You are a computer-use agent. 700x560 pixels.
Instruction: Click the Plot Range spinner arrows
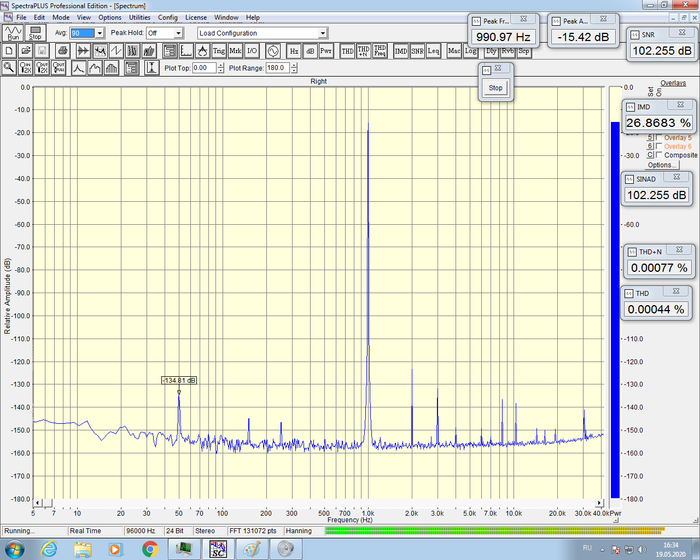[x=293, y=67]
